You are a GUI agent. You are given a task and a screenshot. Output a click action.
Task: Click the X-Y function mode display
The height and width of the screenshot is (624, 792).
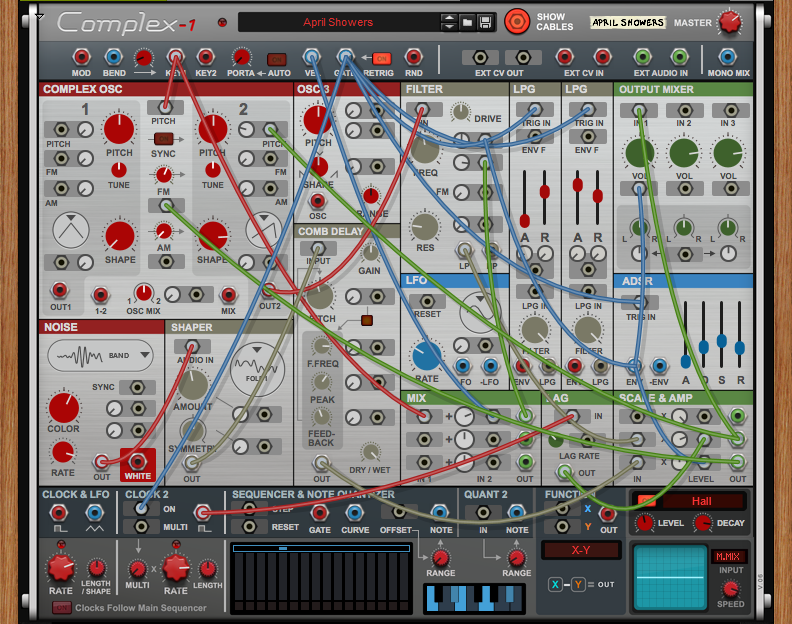580,550
